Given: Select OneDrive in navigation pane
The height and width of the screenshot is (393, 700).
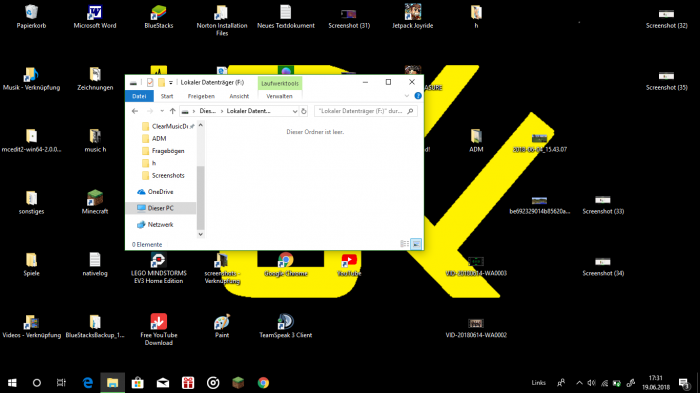Looking at the screenshot, I should pos(155,192).
